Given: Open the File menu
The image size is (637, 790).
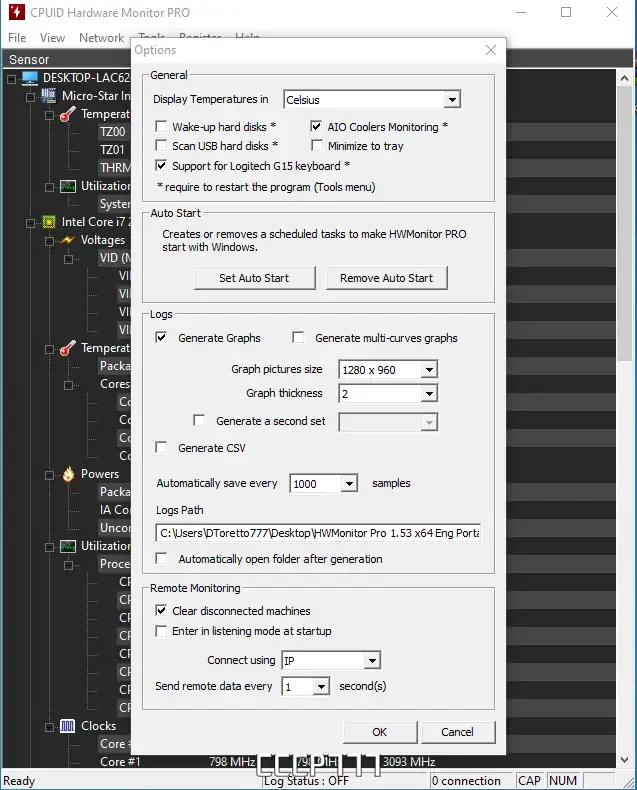Looking at the screenshot, I should [x=17, y=38].
